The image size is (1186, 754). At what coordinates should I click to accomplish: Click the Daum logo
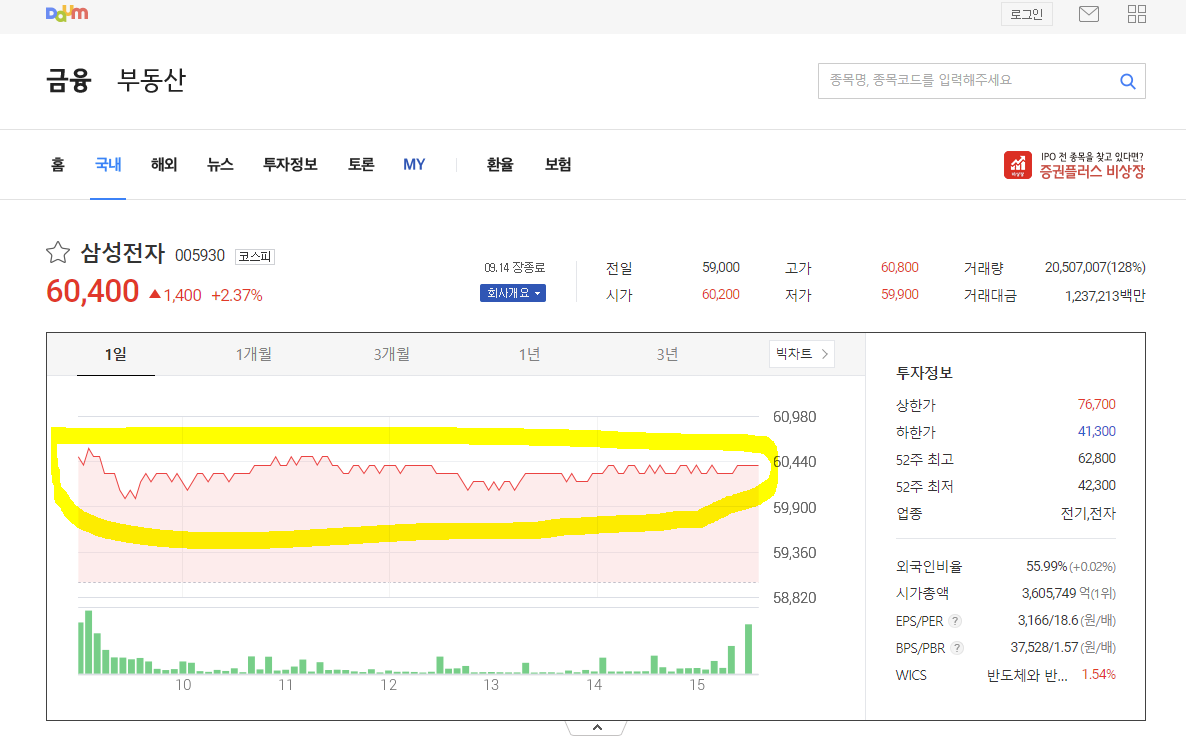click(67, 14)
